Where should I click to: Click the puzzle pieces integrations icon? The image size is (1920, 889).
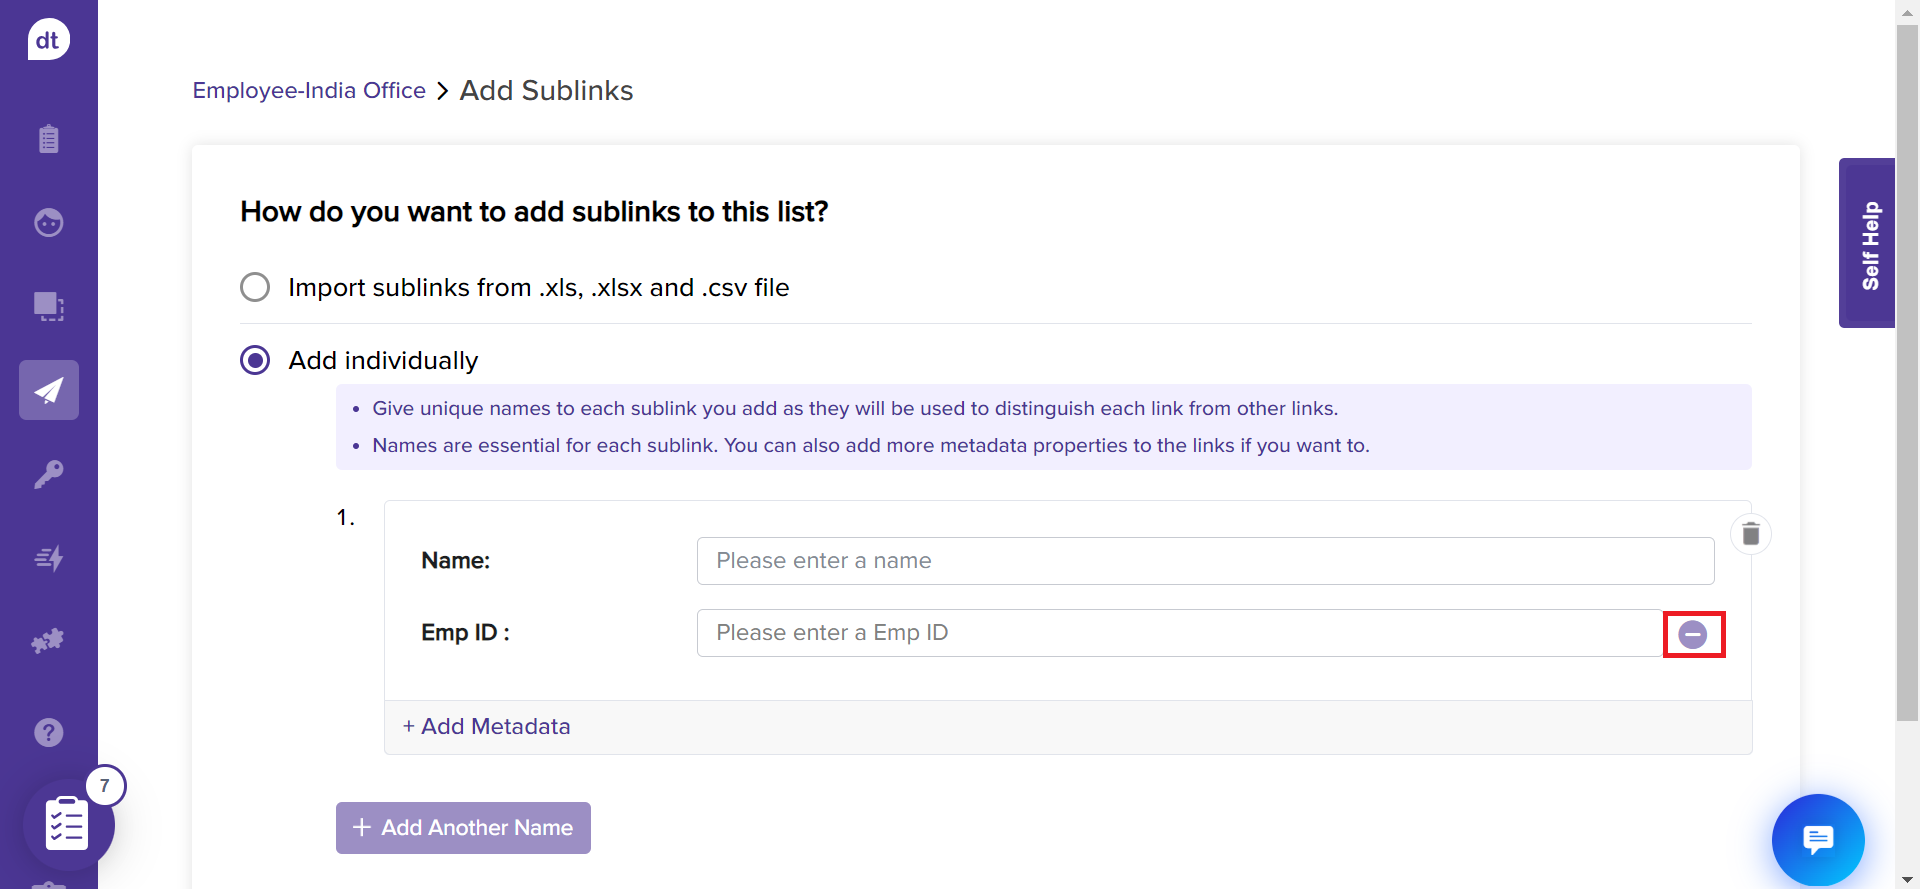pyautogui.click(x=48, y=641)
